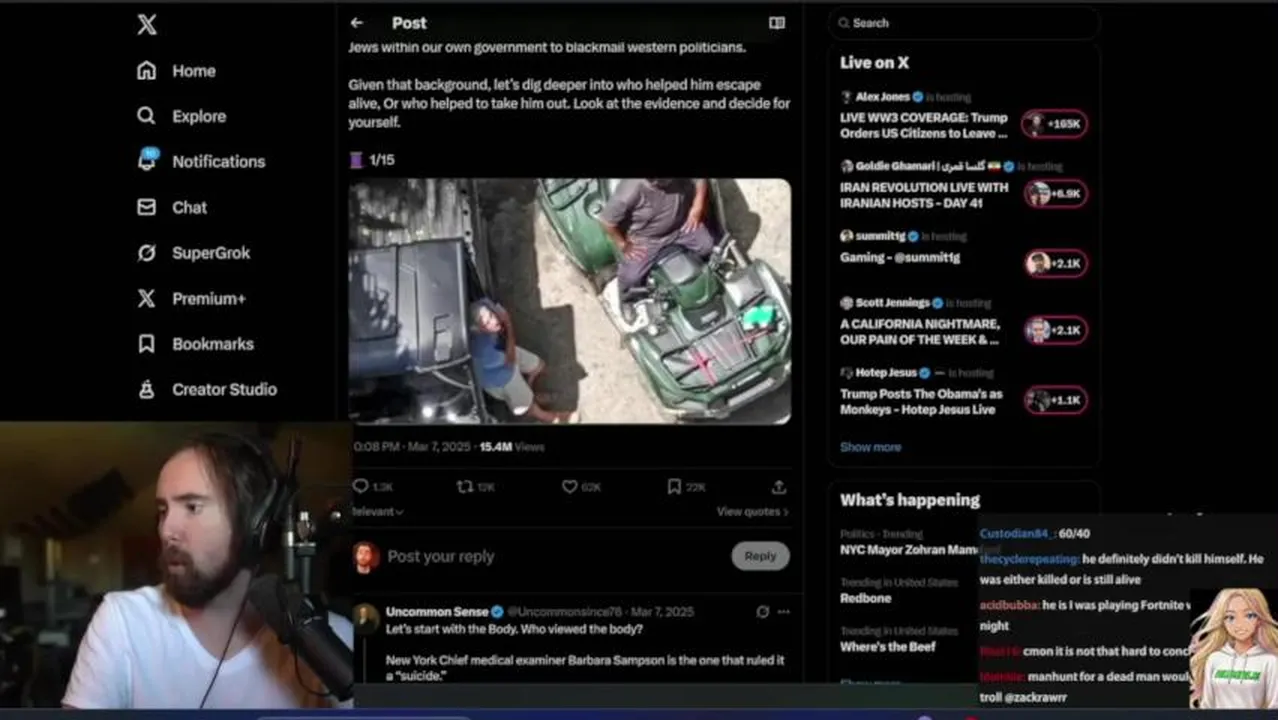Open LIVE WW3 COVERAGE broadcast title
This screenshot has width=1278, height=720.
click(x=924, y=125)
